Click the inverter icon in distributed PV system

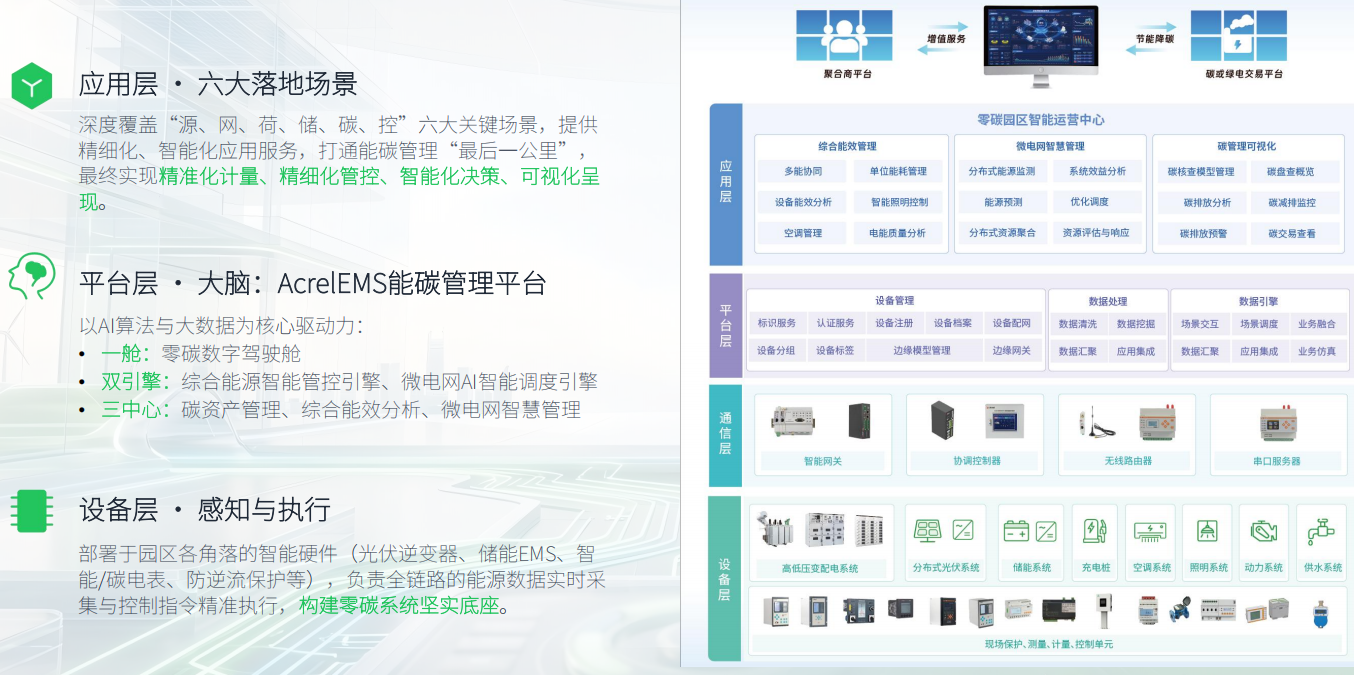pos(963,531)
